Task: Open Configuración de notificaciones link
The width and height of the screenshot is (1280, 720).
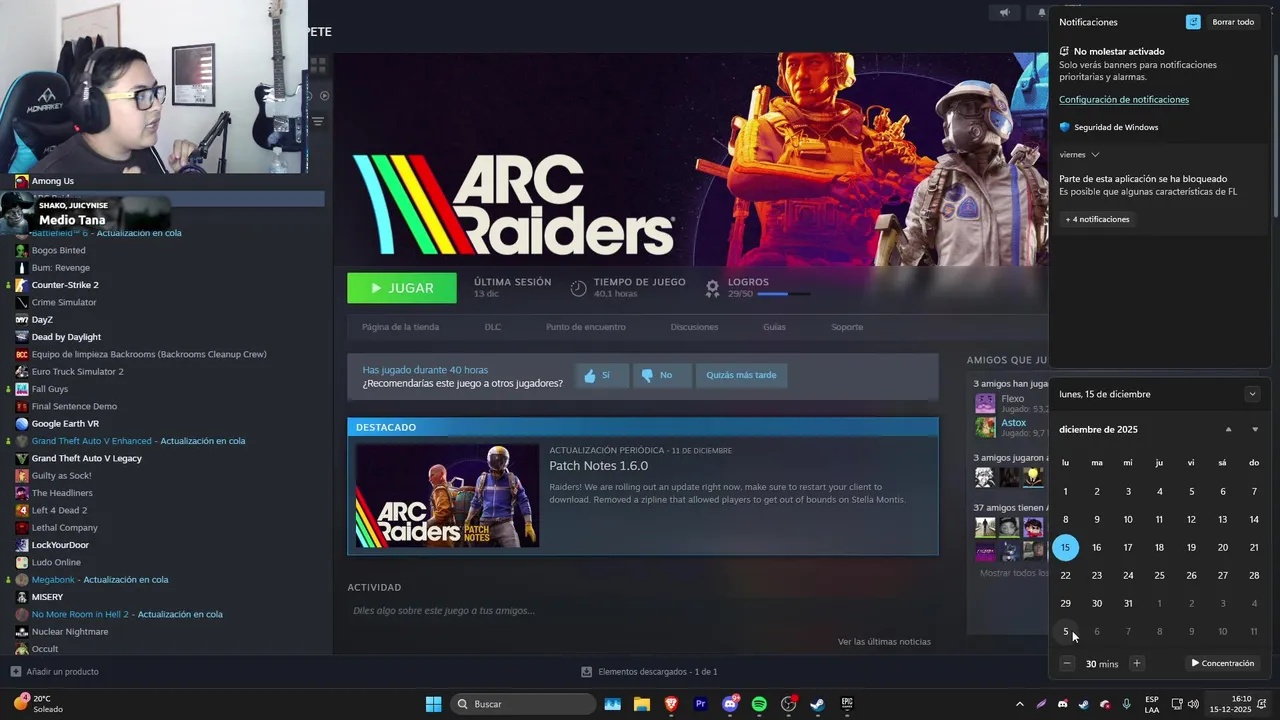Action: coord(1124,100)
